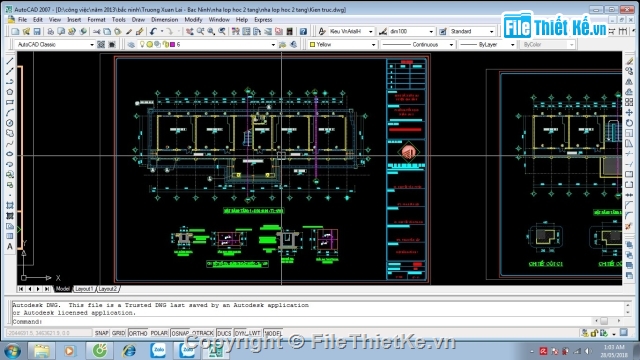The width and height of the screenshot is (640, 360).
Task: Click the Save icon in Standard toolbar
Action: point(37,31)
